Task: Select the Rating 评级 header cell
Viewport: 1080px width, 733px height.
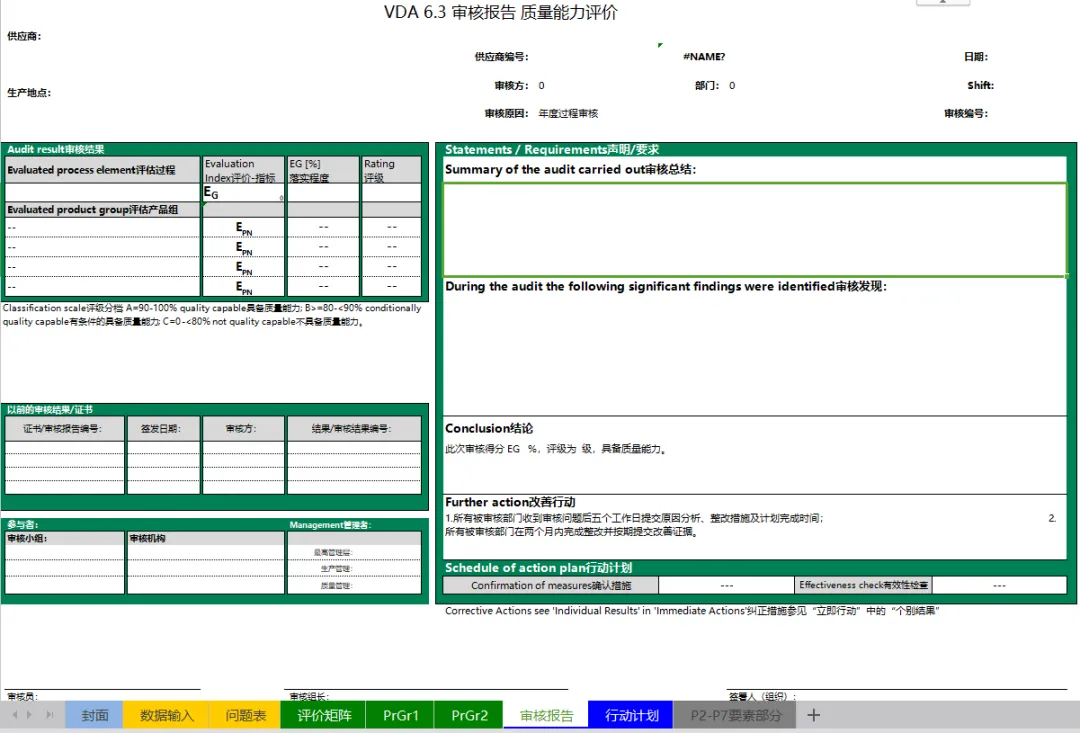Action: [x=391, y=169]
